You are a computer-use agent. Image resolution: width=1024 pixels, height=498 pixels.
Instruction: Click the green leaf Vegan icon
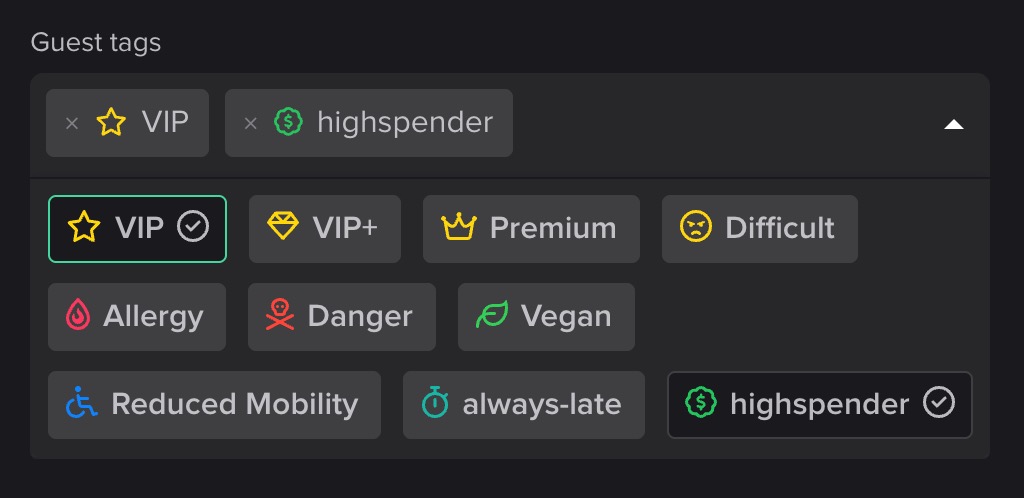click(x=491, y=316)
